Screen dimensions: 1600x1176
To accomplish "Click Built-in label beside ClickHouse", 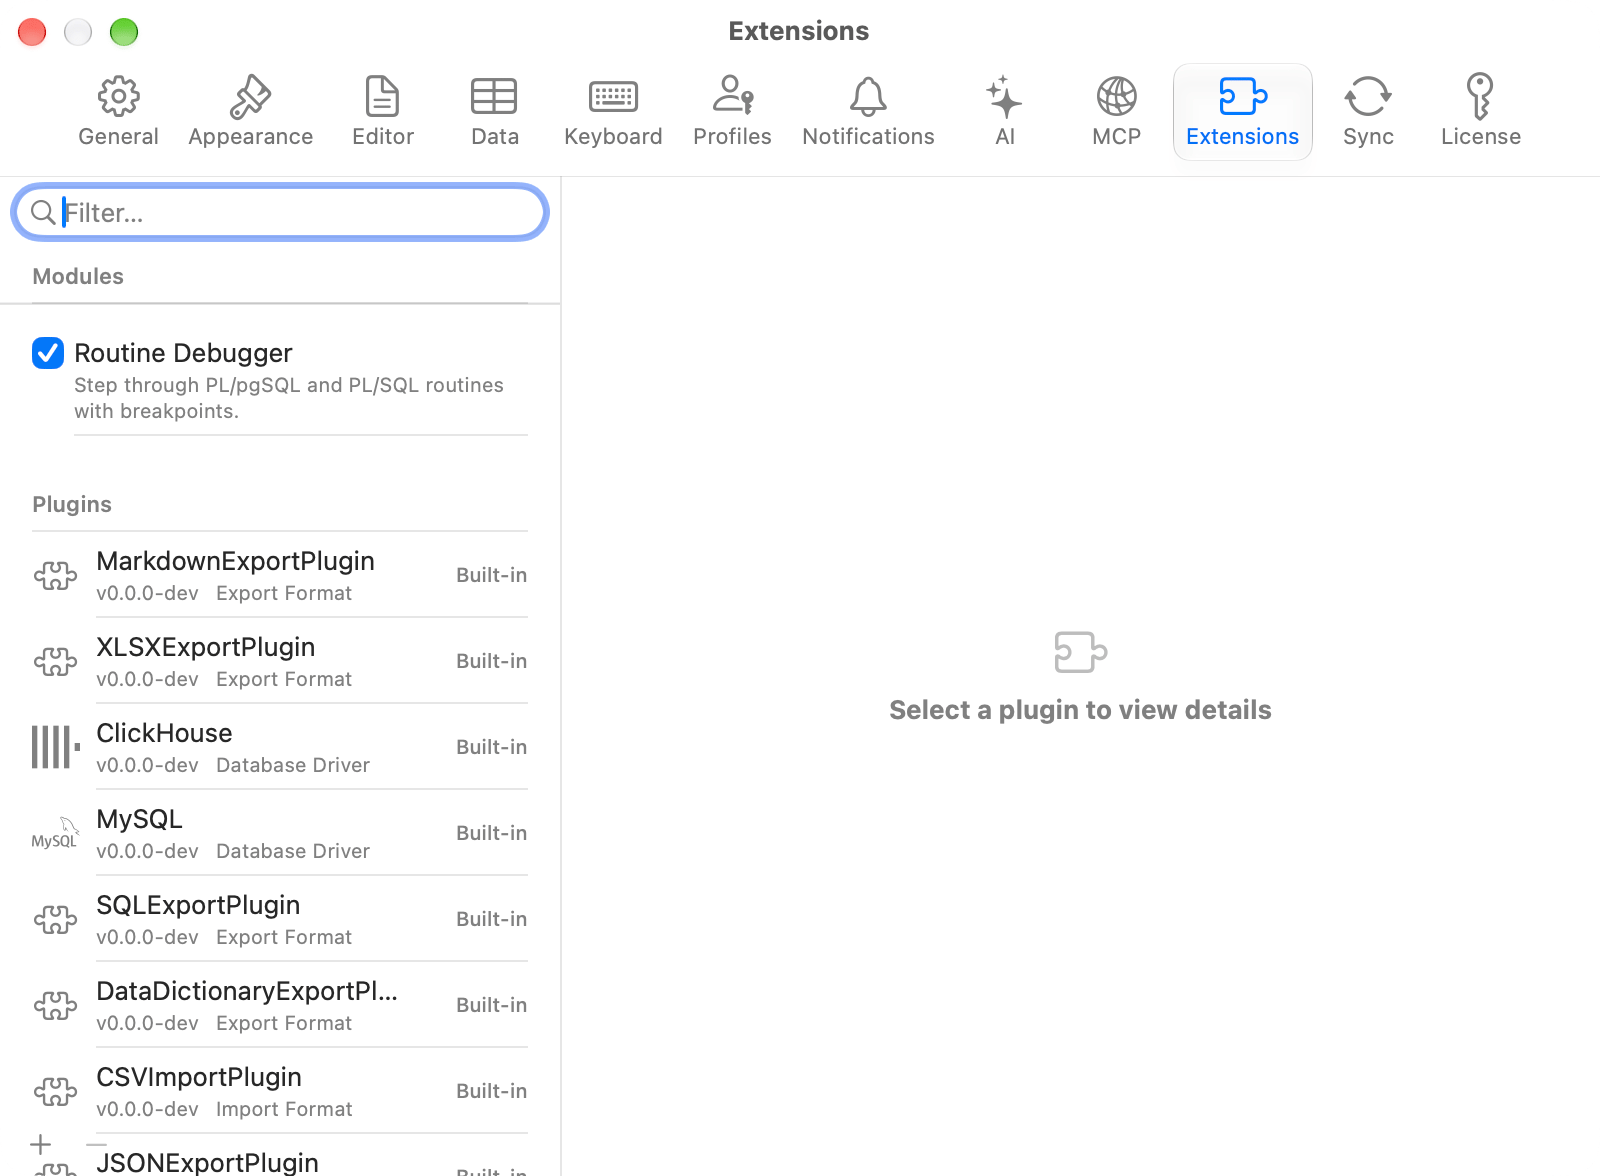I will (x=491, y=747).
